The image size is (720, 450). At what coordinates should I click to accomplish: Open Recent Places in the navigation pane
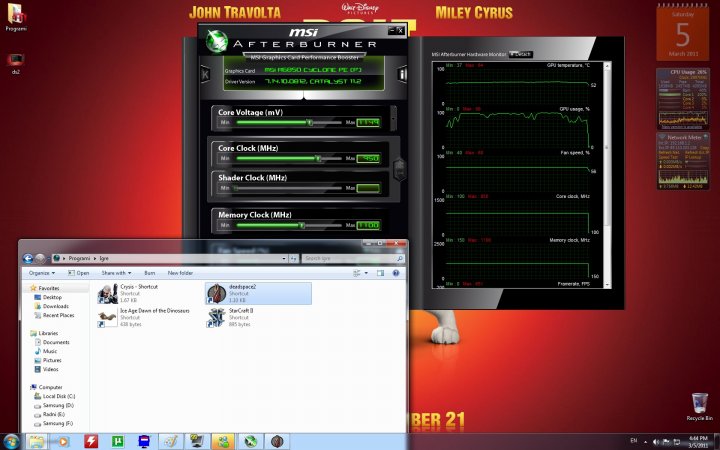click(54, 315)
